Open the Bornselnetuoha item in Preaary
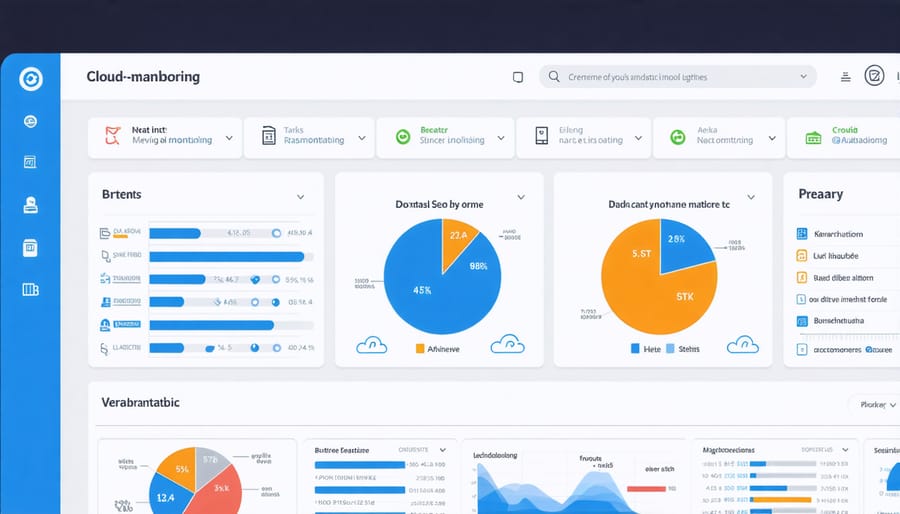Image resolution: width=900 pixels, height=514 pixels. coord(839,321)
